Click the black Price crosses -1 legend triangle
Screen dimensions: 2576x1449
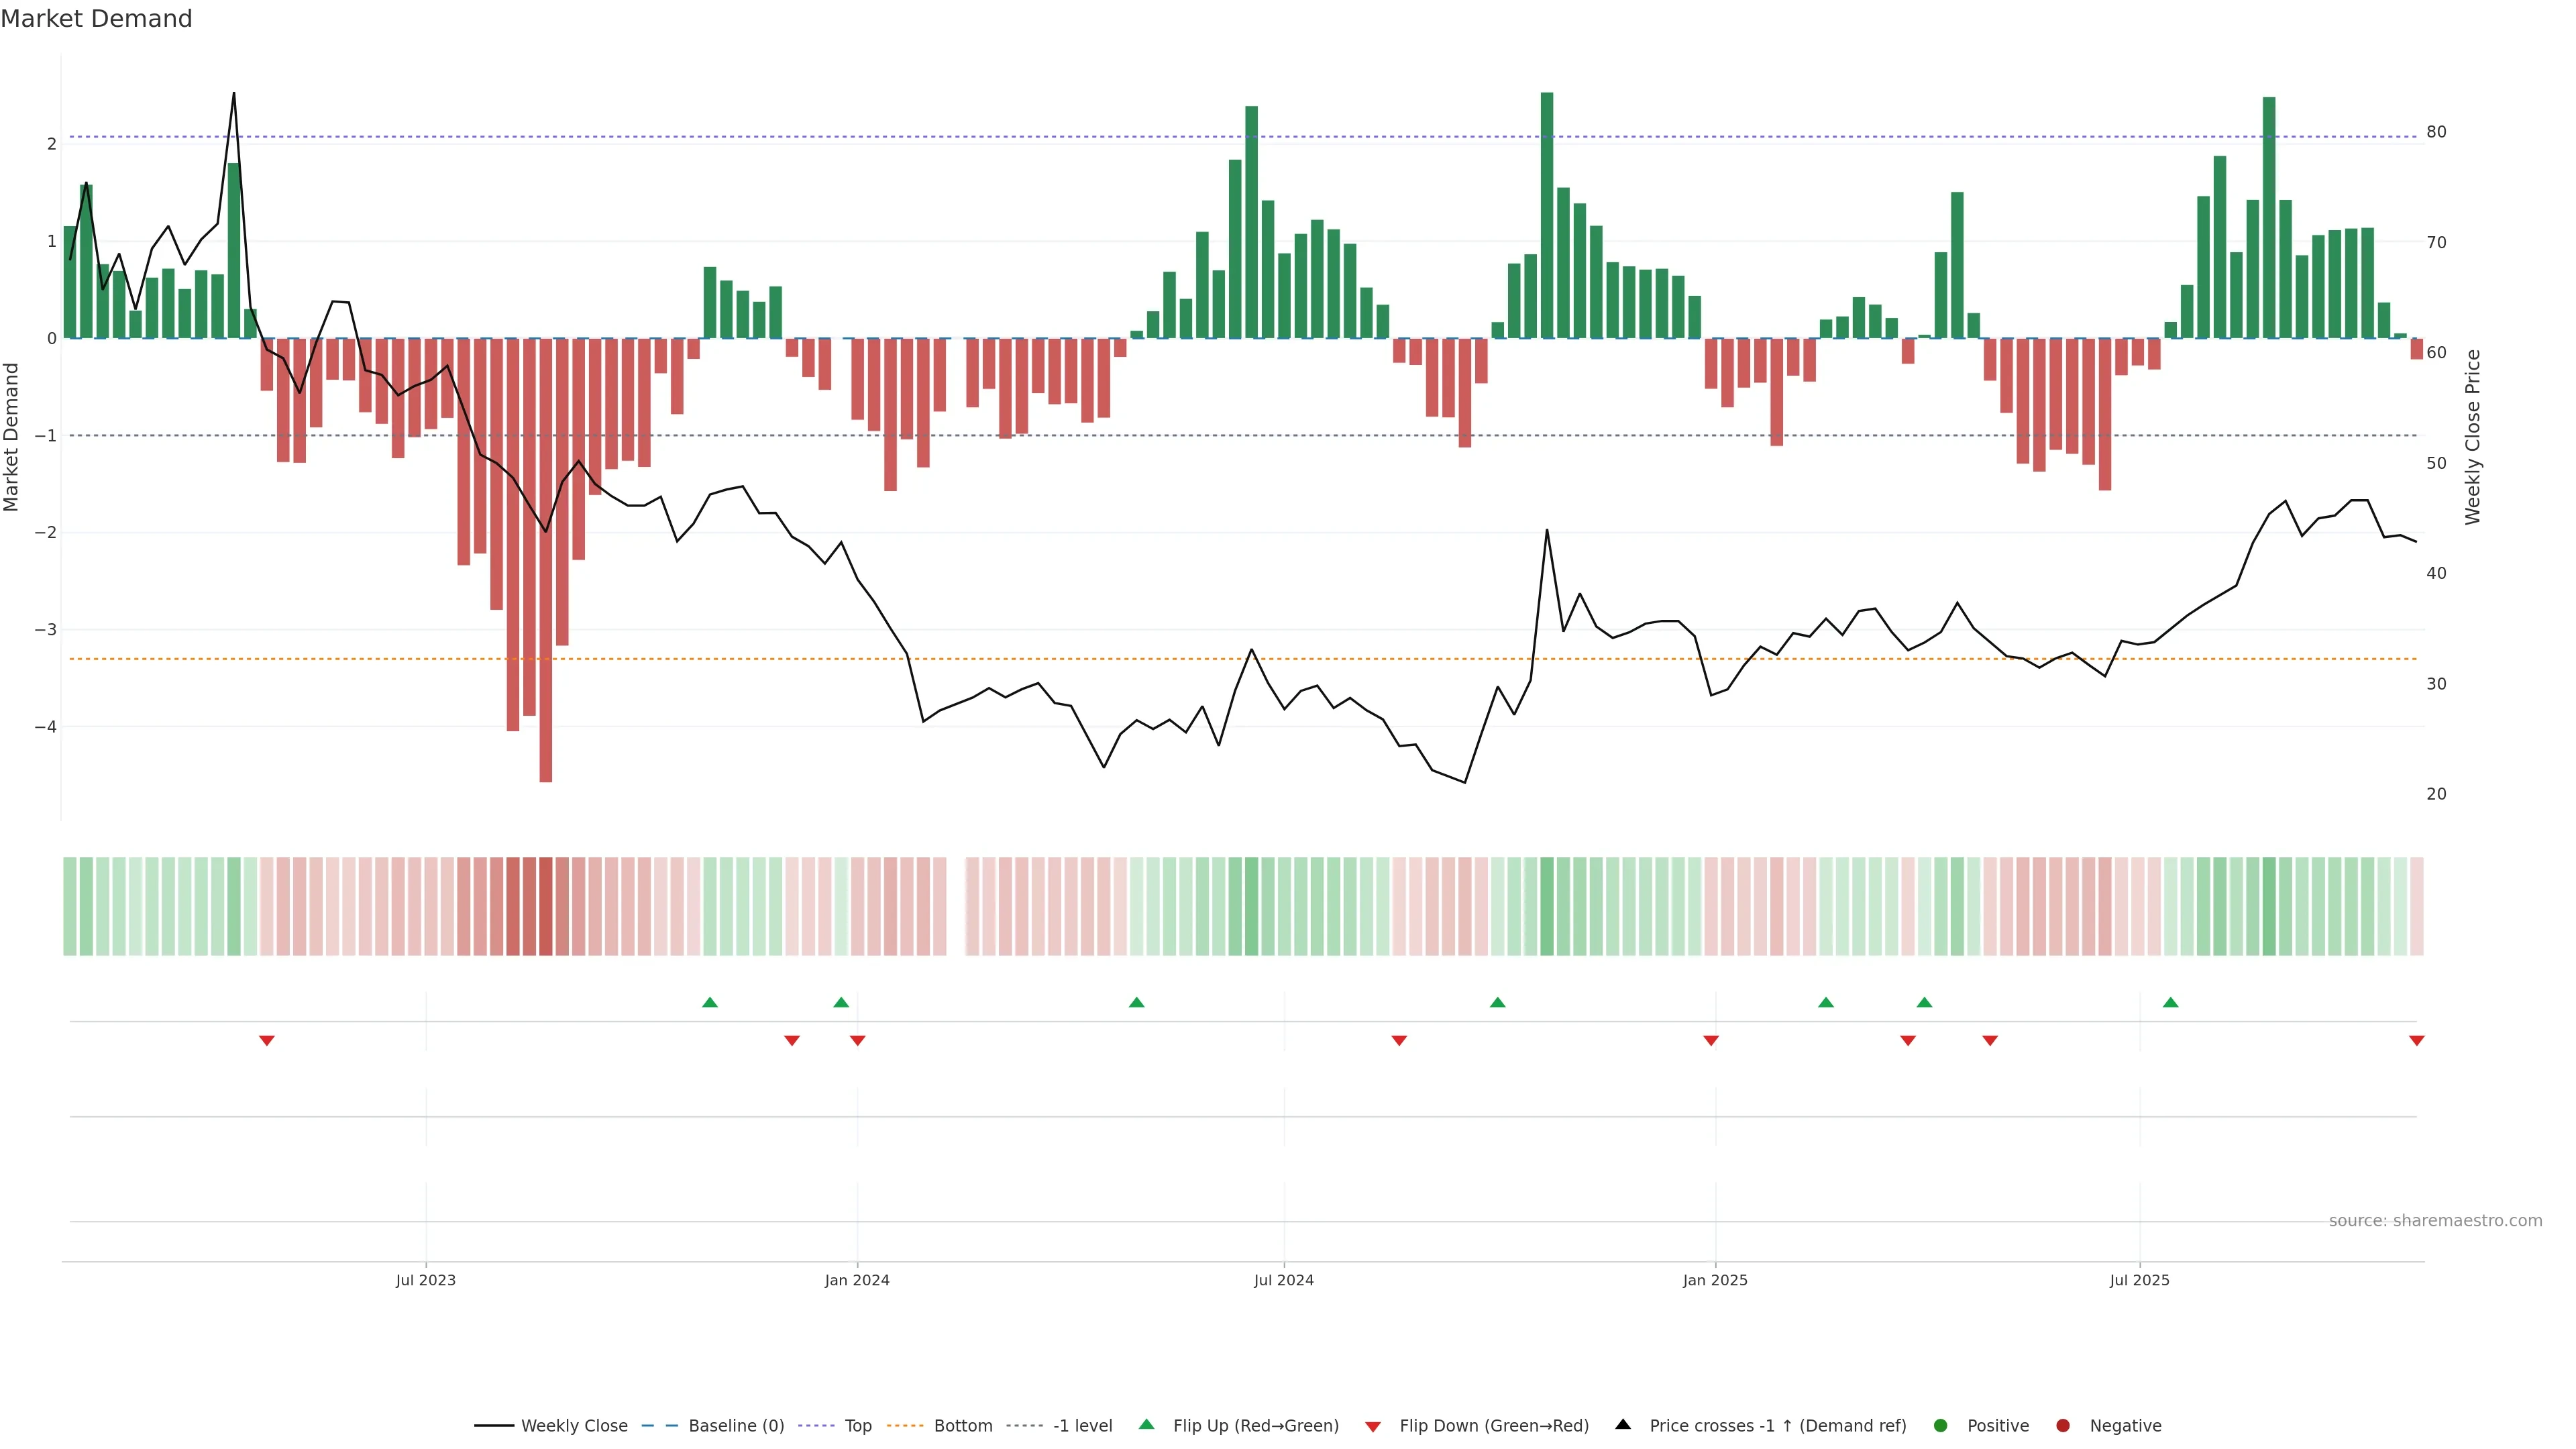(1622, 1424)
